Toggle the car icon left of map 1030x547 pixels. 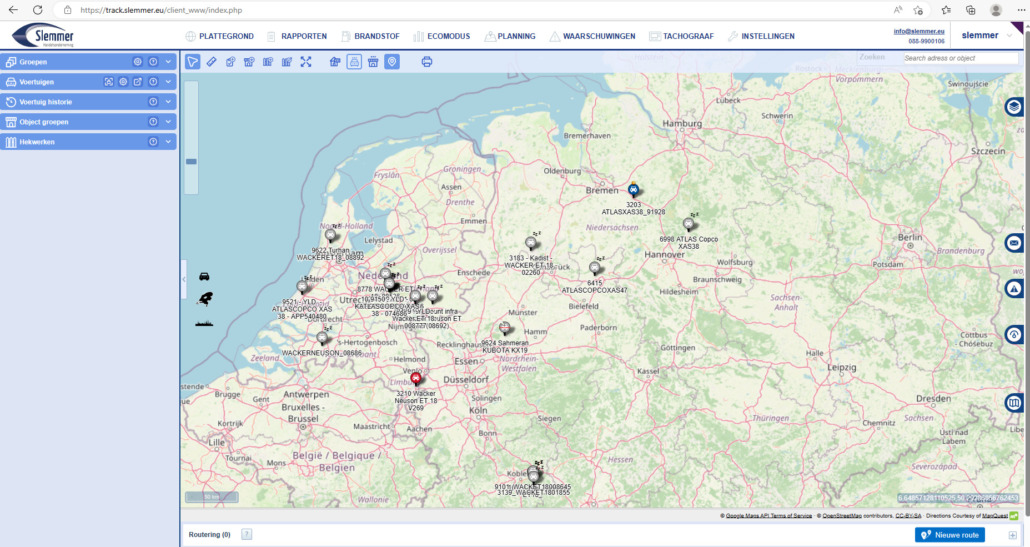tap(204, 276)
